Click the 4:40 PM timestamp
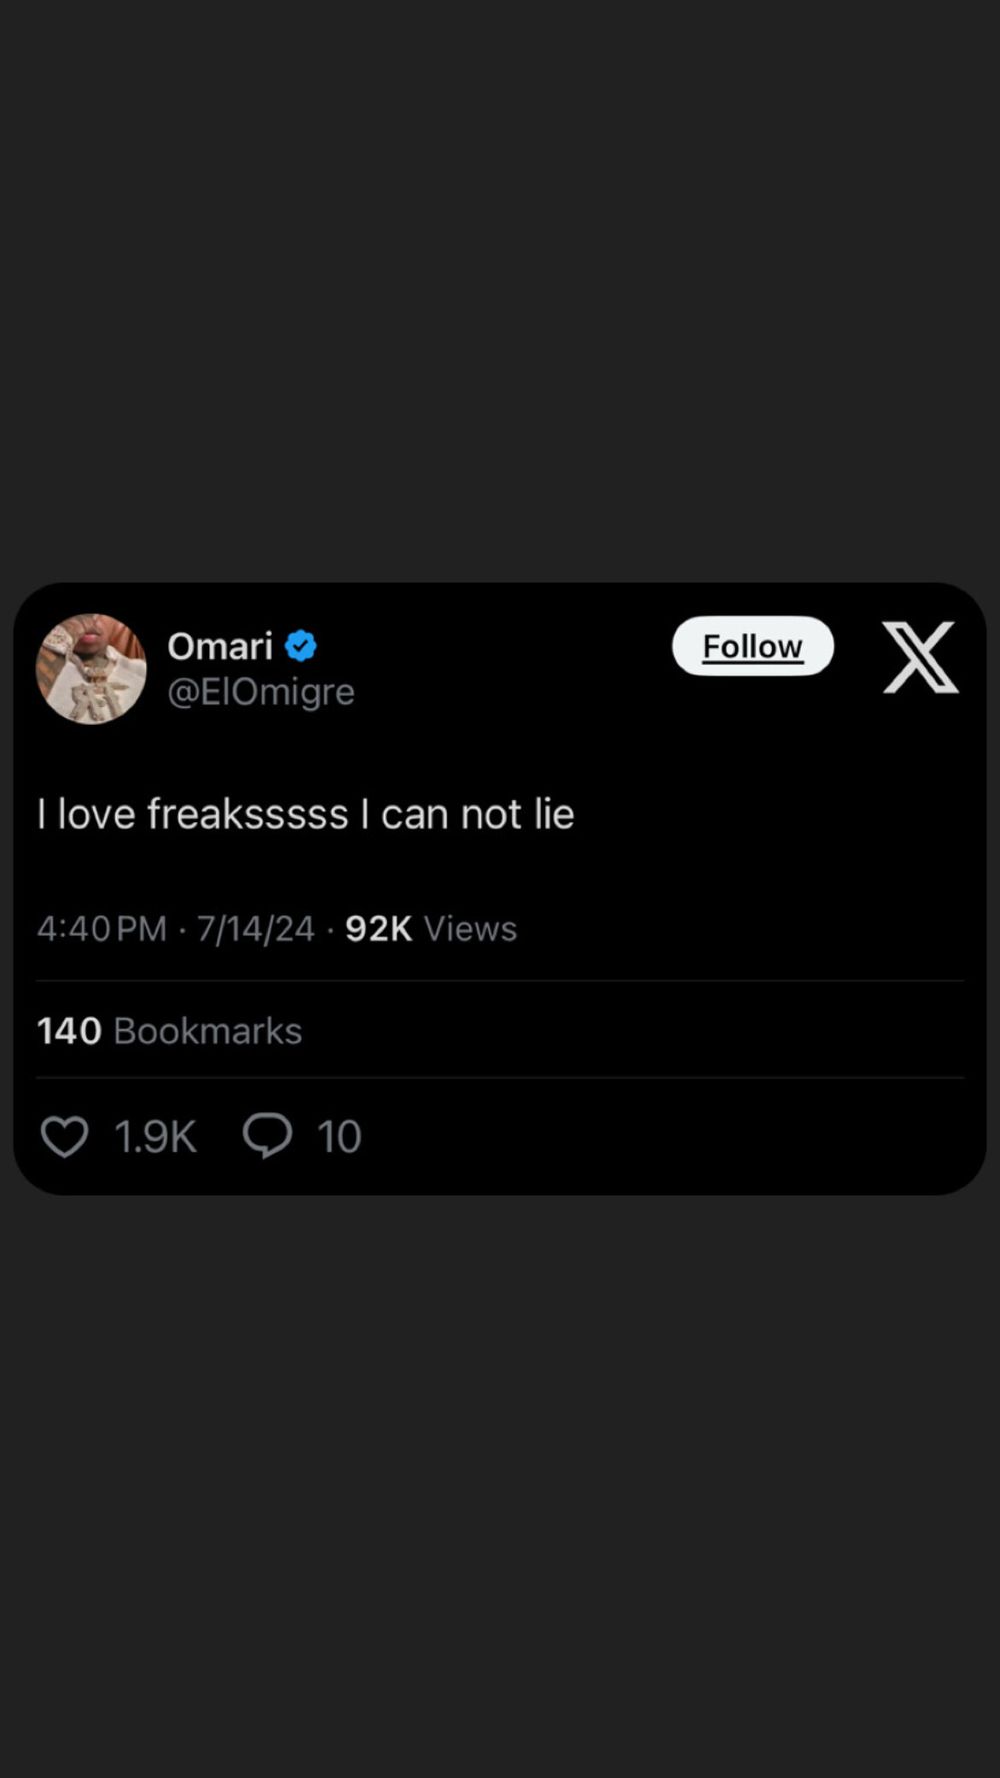Viewport: 1000px width, 1778px height. (102, 929)
